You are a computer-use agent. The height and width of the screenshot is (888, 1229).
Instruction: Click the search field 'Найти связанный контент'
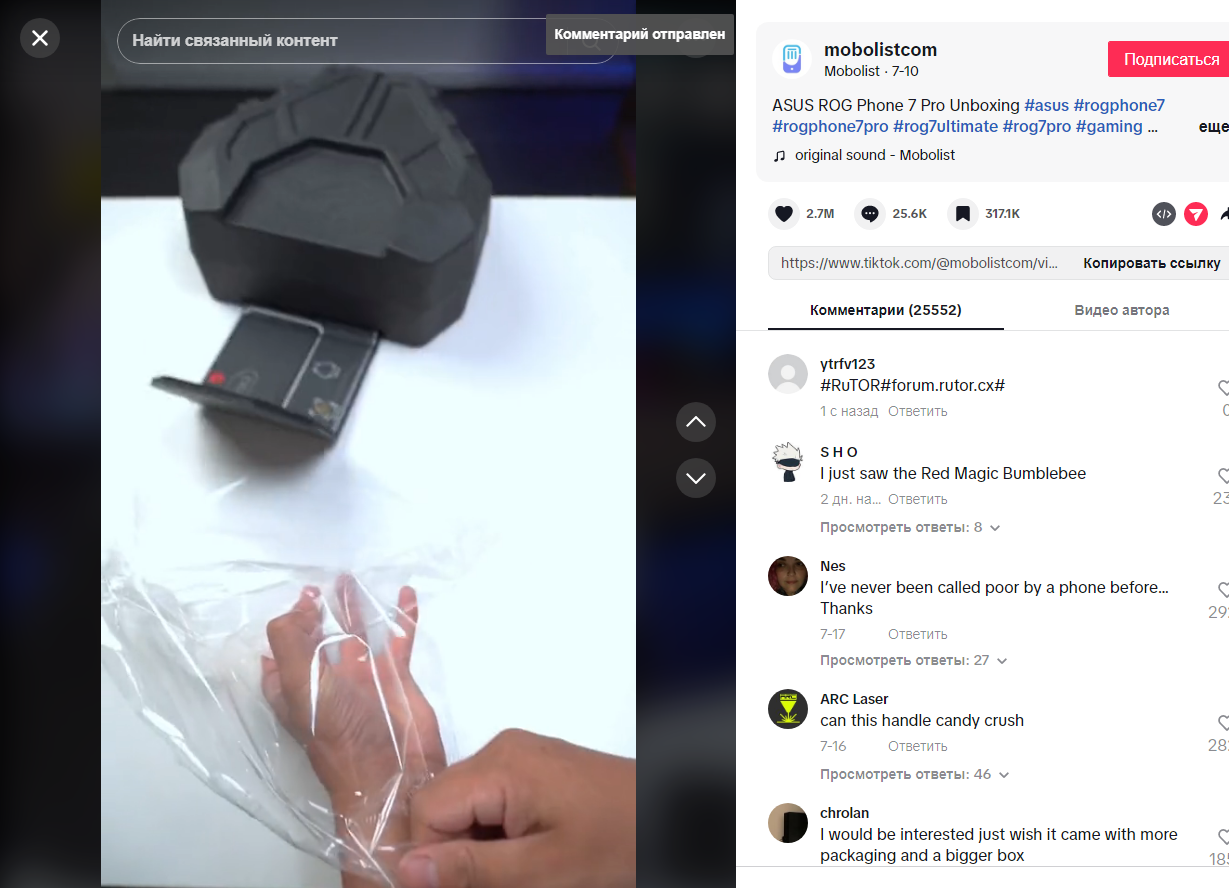(x=367, y=41)
